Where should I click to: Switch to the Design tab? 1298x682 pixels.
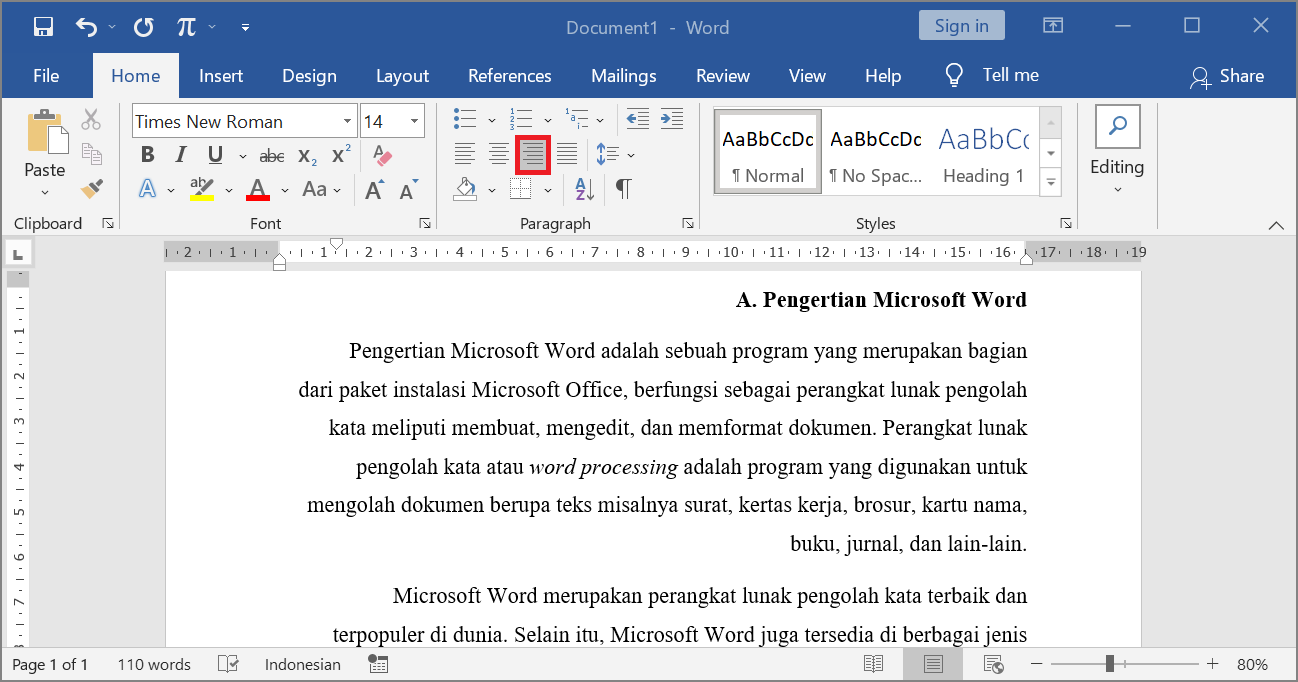point(309,76)
